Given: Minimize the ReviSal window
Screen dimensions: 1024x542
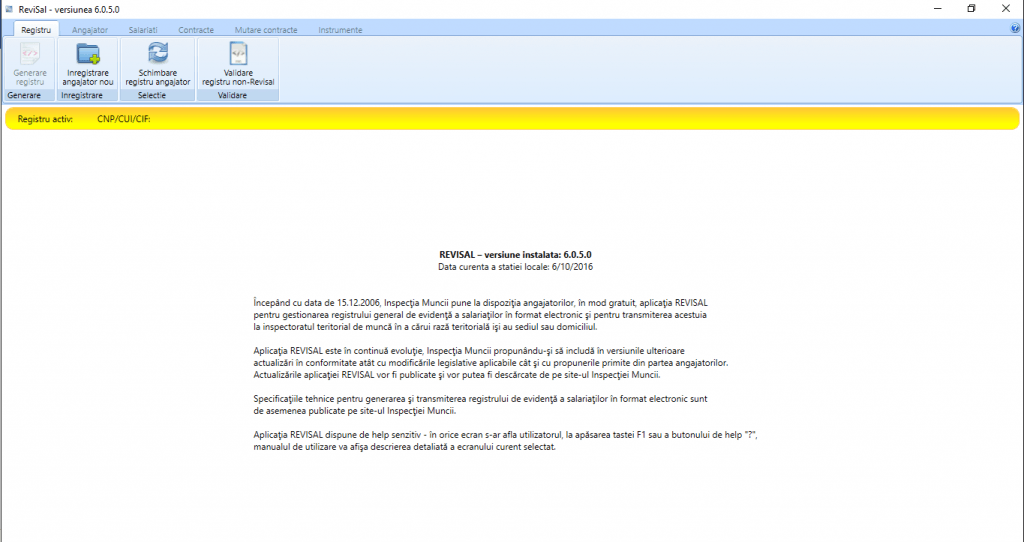Looking at the screenshot, I should tap(938, 9).
